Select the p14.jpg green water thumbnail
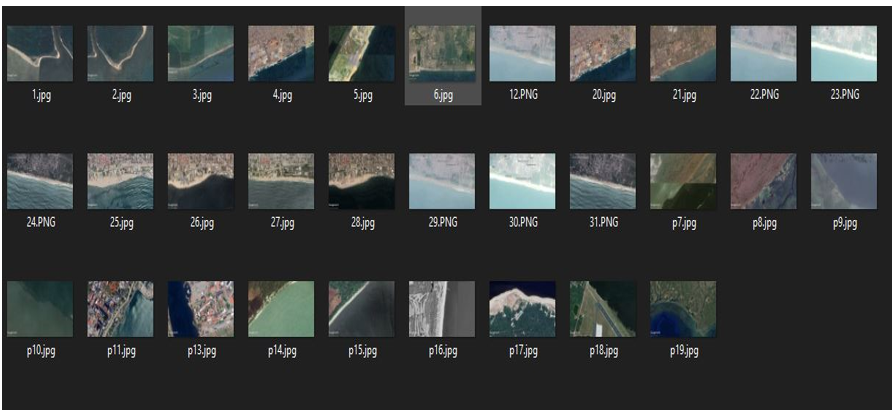The height and width of the screenshot is (412, 892). click(281, 309)
